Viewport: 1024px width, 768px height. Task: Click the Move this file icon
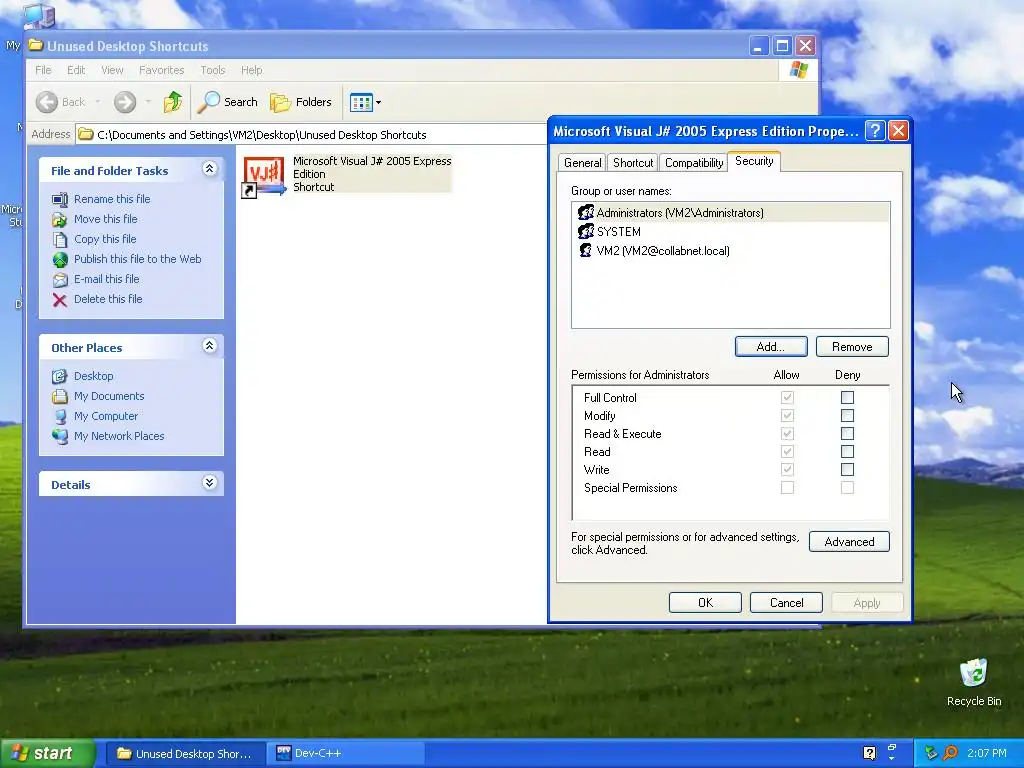[x=60, y=219]
